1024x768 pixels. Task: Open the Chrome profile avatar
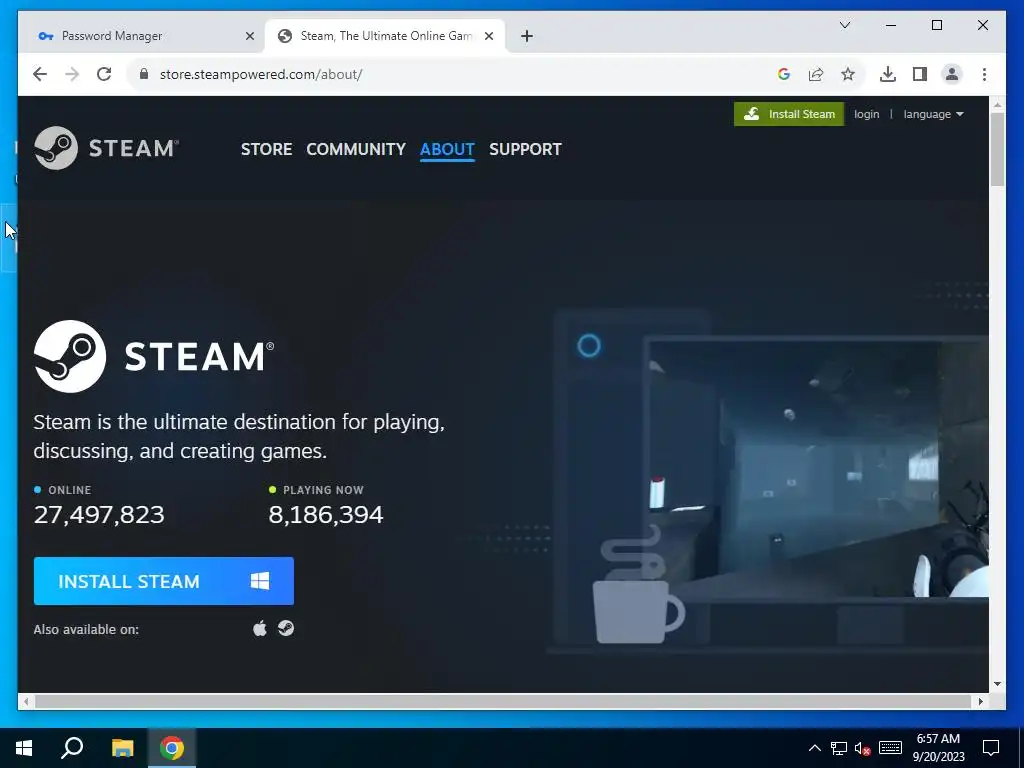coord(952,74)
